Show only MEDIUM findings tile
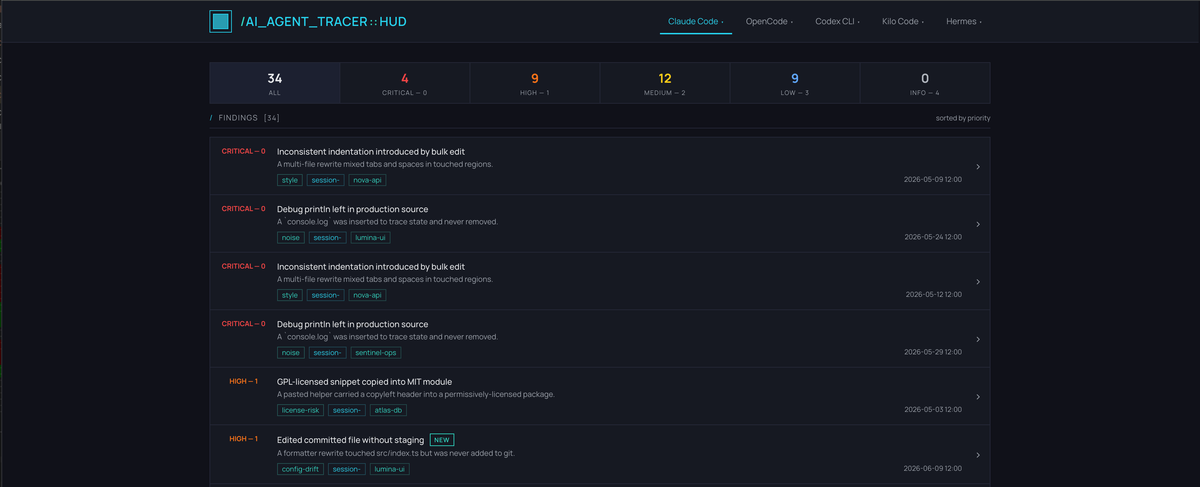The height and width of the screenshot is (487, 1200). 665,83
